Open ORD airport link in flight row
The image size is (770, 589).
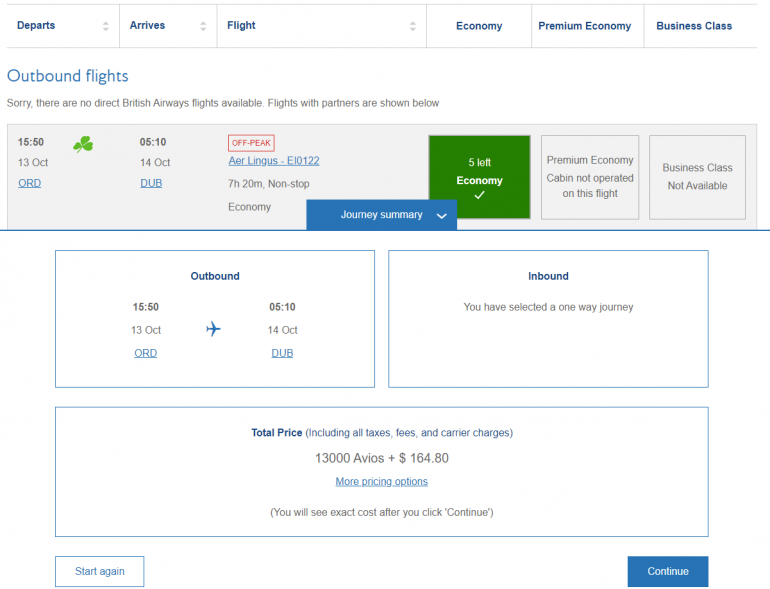pyautogui.click(x=30, y=183)
